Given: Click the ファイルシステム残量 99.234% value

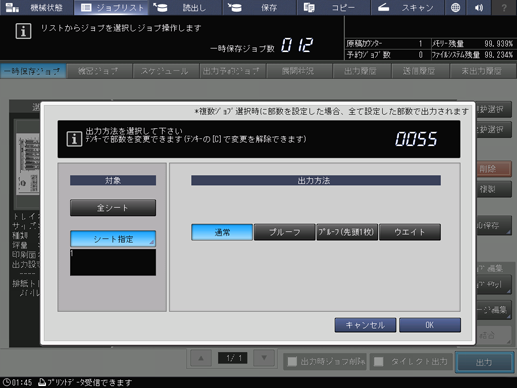Looking at the screenshot, I should click(499, 55).
